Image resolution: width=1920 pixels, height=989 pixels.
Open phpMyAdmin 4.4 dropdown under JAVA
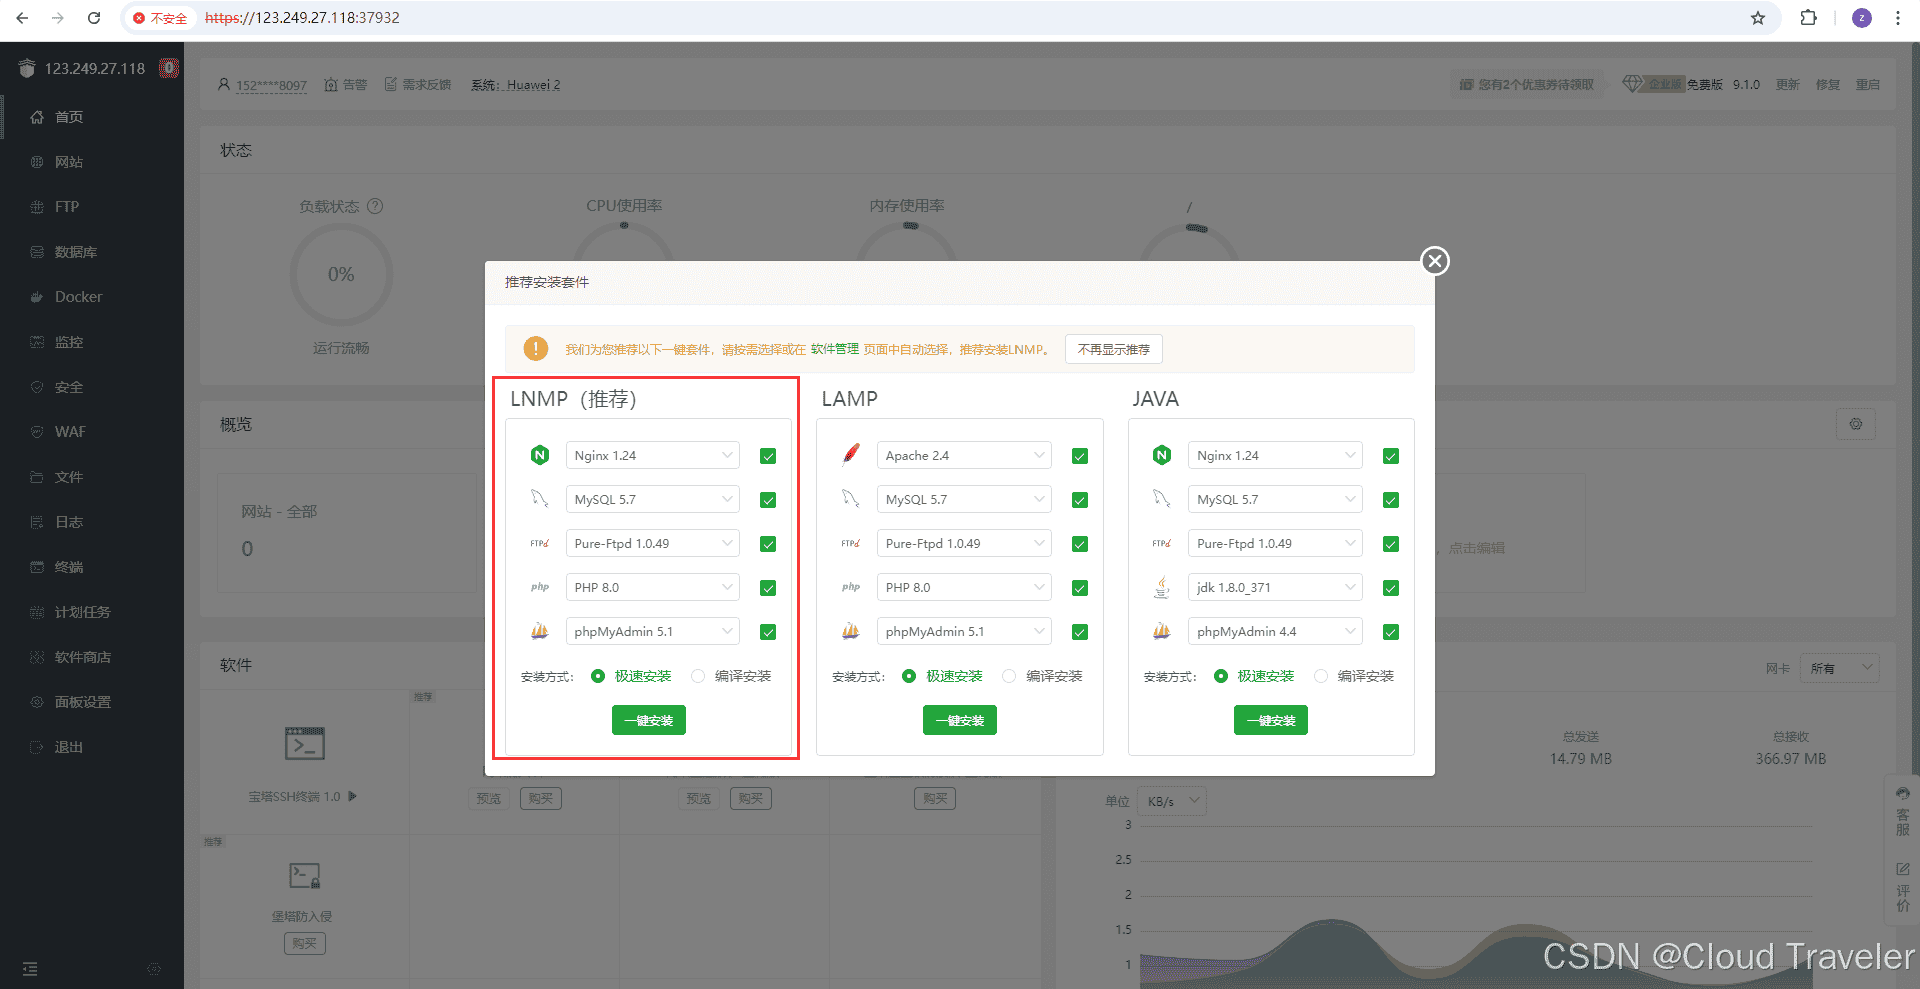point(1274,632)
